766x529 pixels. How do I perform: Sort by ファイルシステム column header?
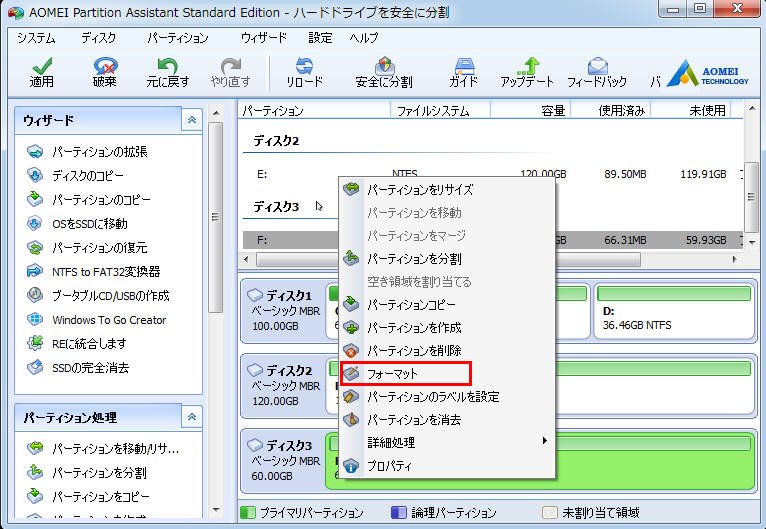click(x=441, y=111)
